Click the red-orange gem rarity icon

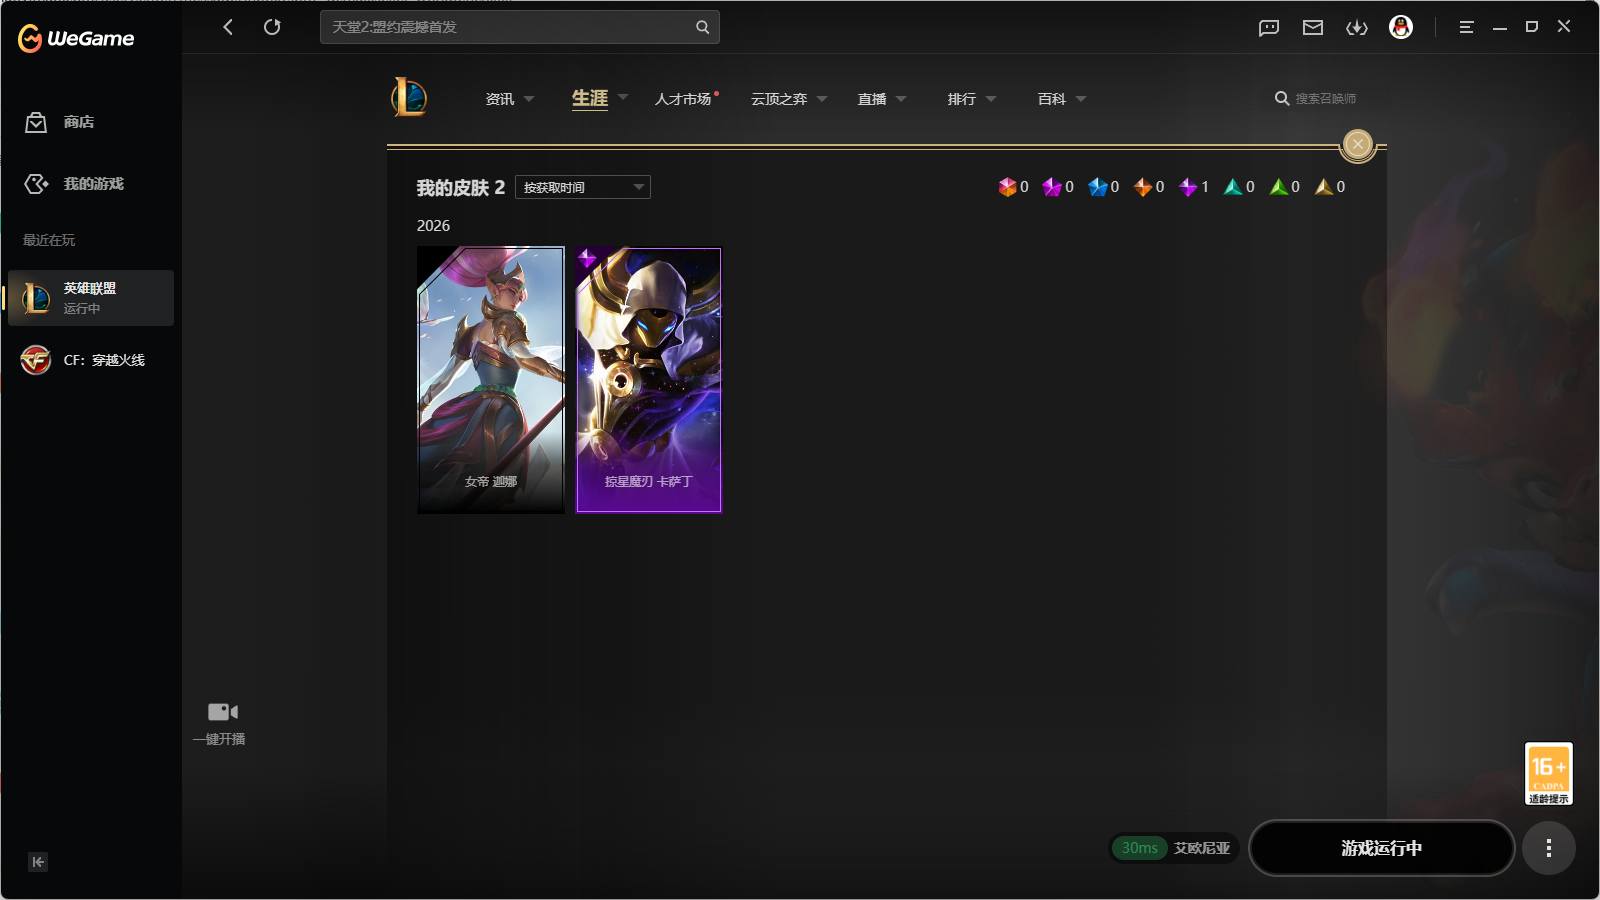pos(1007,187)
